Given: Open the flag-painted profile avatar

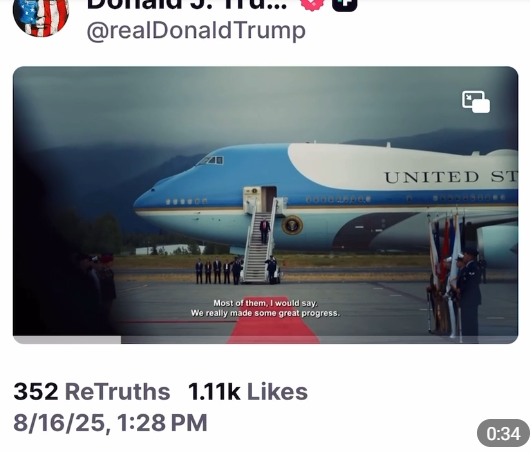Looking at the screenshot, I should pyautogui.click(x=41, y=15).
